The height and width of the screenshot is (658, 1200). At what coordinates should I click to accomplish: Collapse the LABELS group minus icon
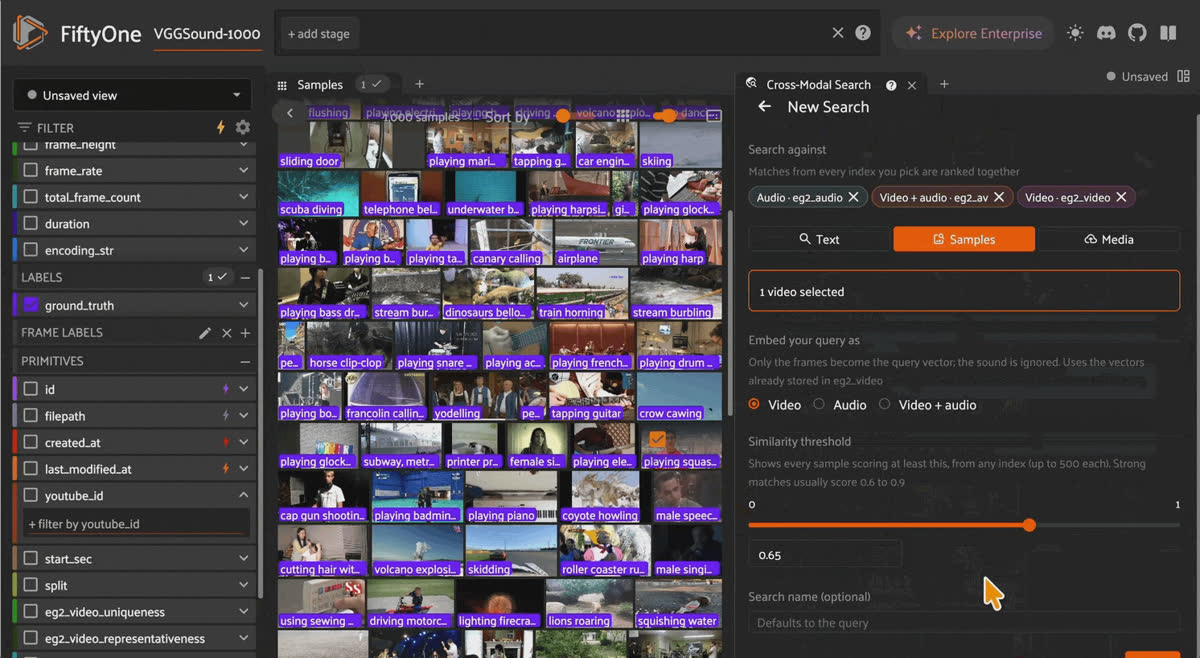click(x=245, y=277)
